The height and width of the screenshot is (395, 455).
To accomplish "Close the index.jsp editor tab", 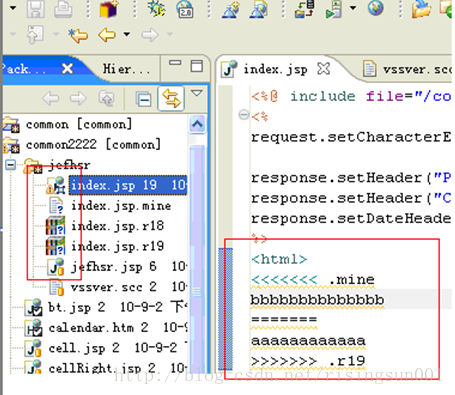I will click(x=323, y=69).
